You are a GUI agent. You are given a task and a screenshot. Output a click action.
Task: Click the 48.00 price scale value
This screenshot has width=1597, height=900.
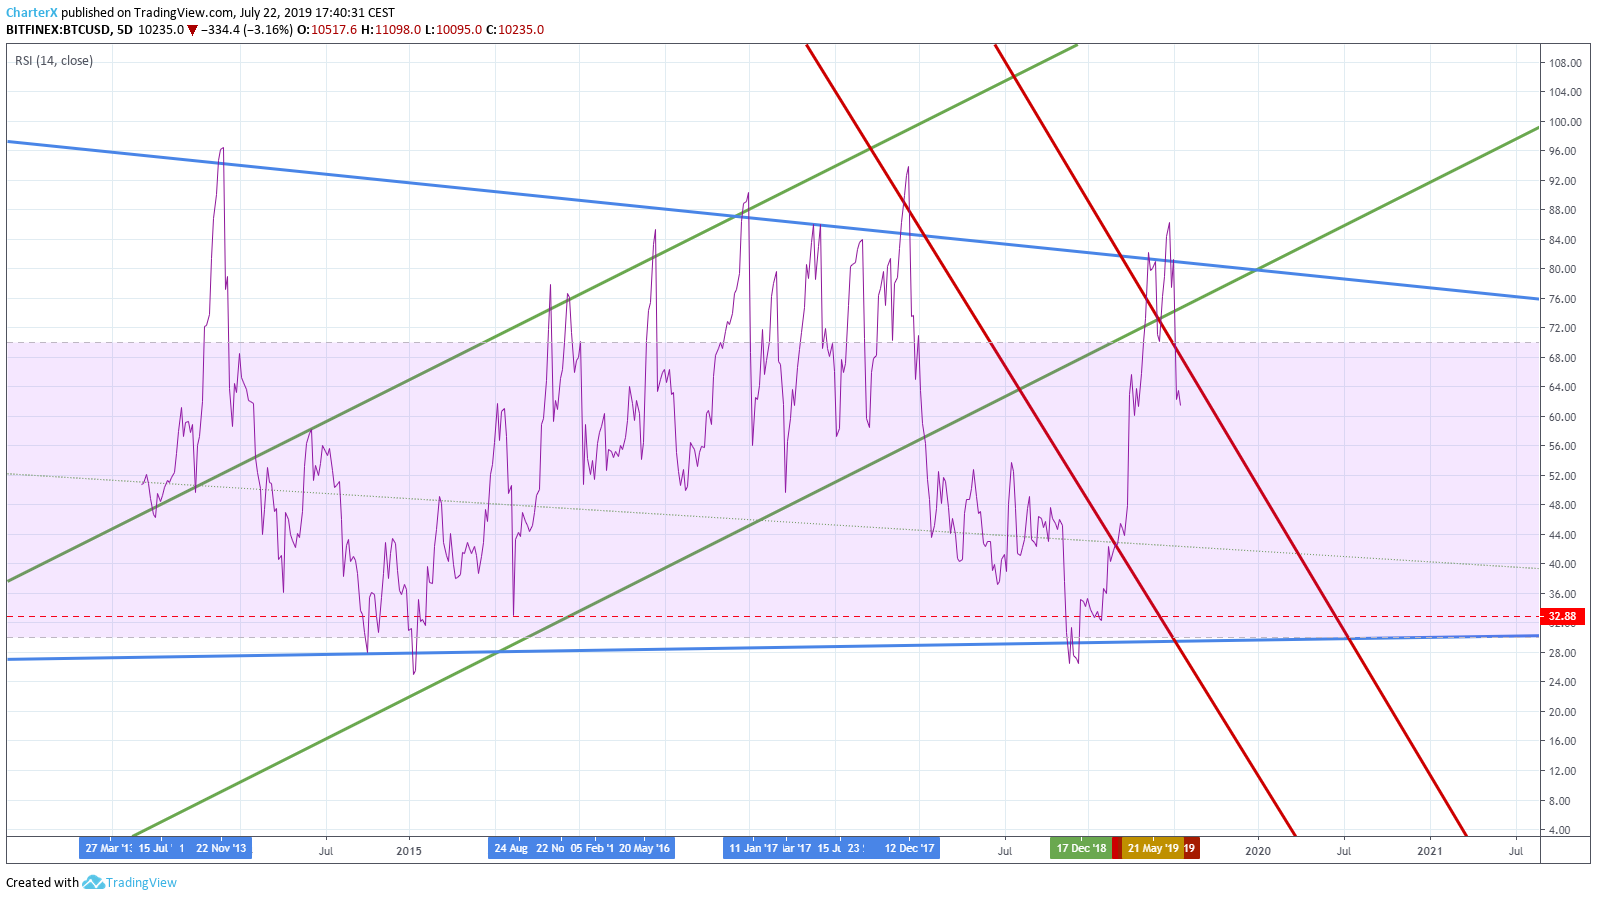[x=1562, y=505]
